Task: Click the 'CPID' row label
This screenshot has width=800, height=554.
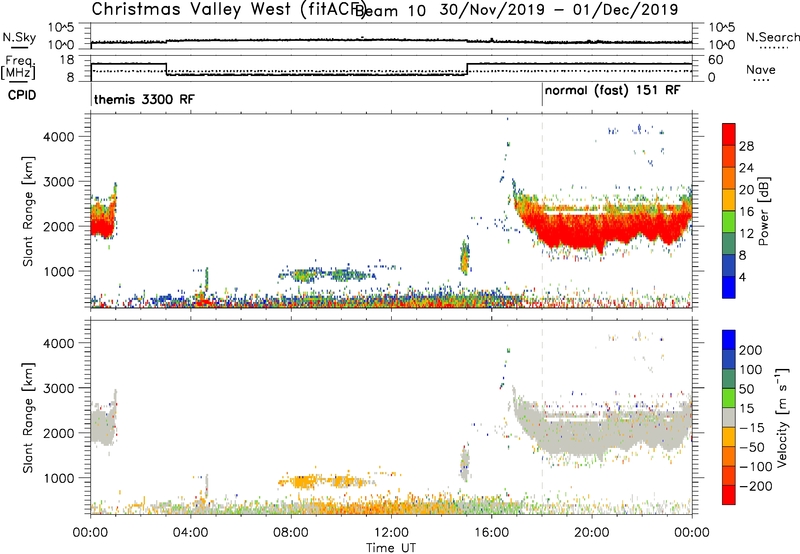Action: (x=22, y=95)
